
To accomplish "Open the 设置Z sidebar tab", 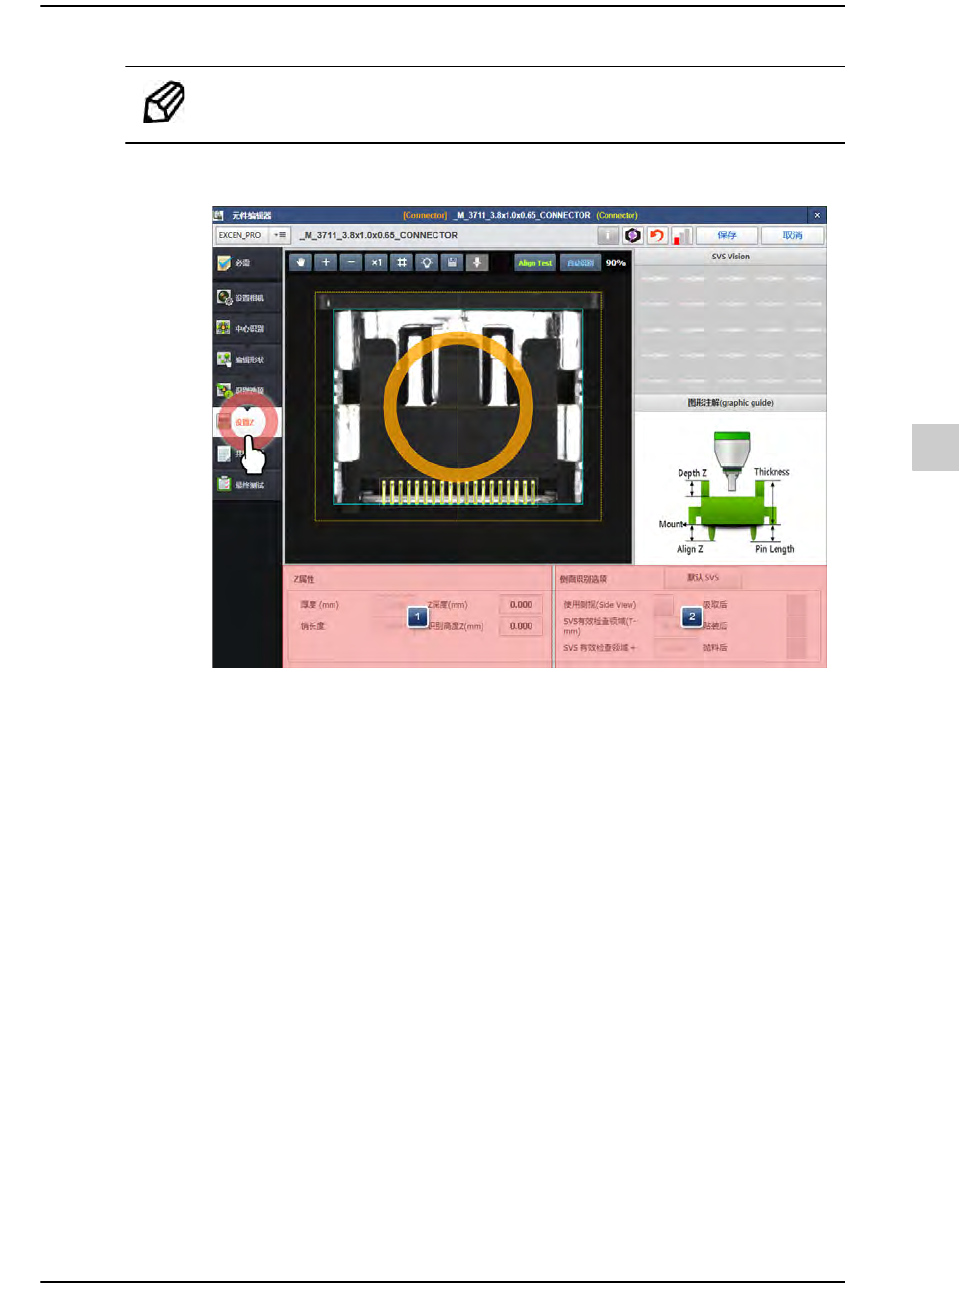I will pyautogui.click(x=246, y=422).
